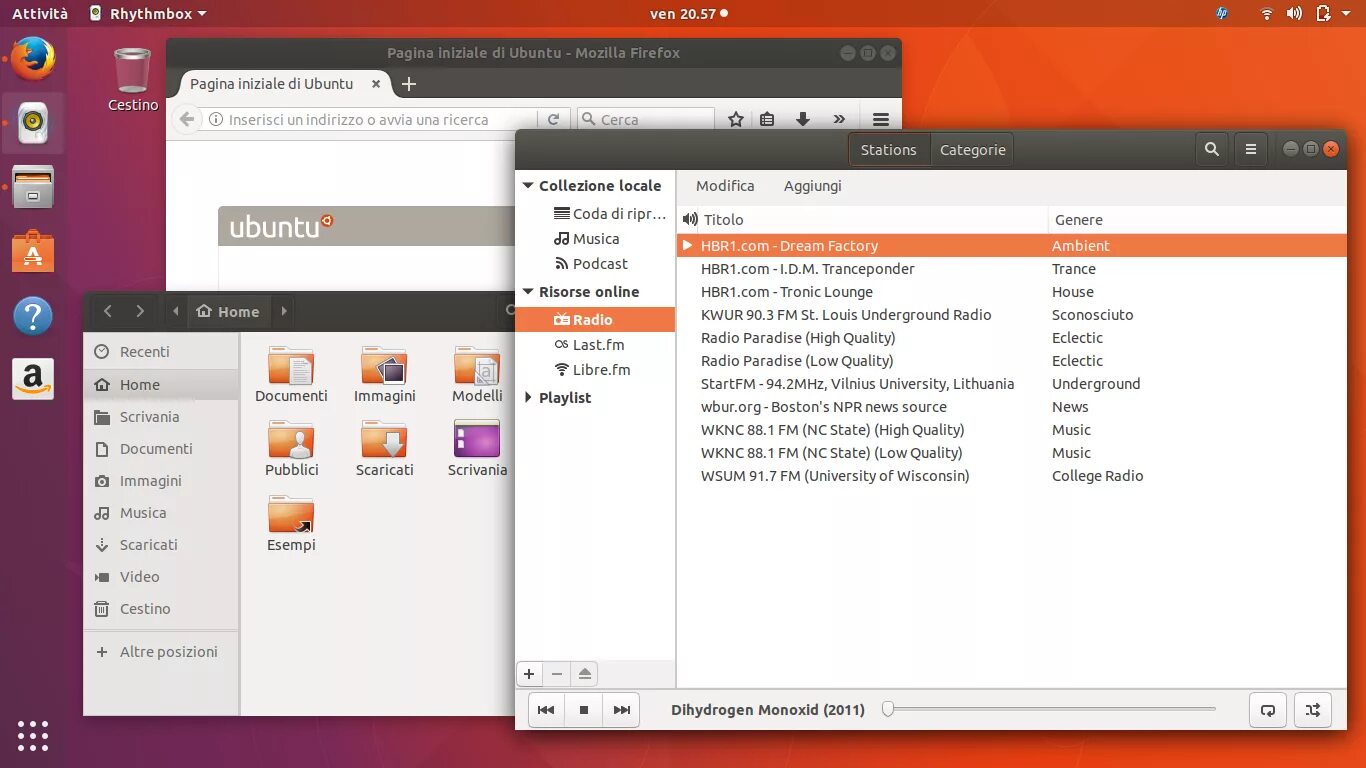
Task: Click the remove (minus) button in Rhythmbox sidebar
Action: point(557,674)
